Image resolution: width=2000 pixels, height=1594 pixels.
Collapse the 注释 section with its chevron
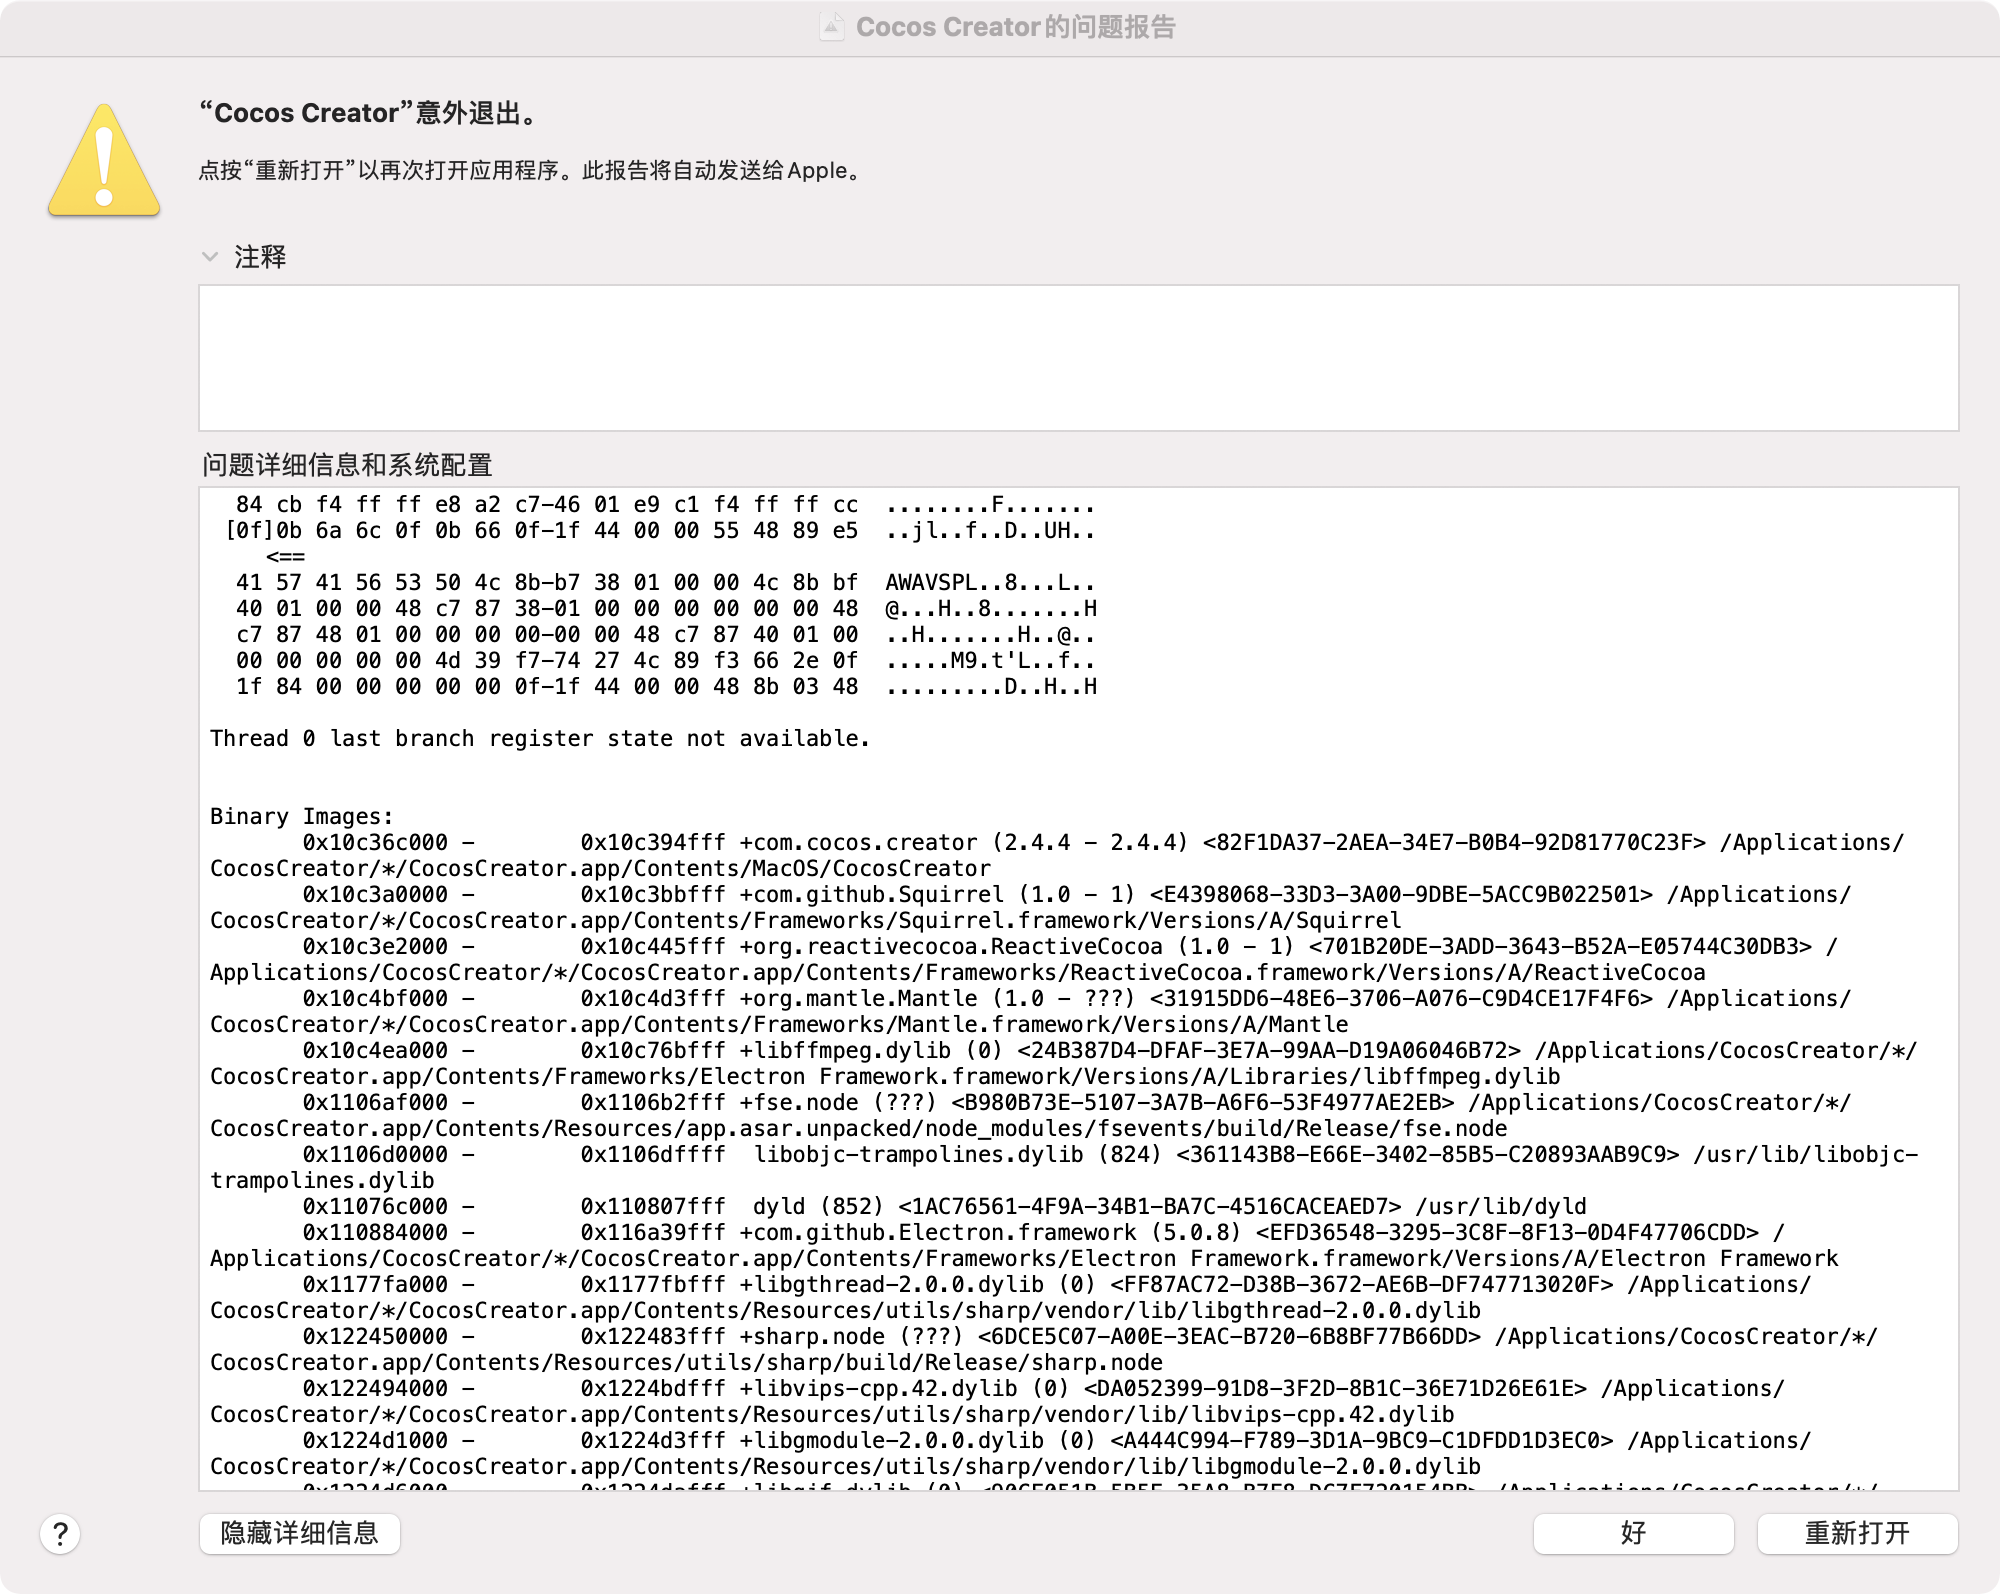210,257
